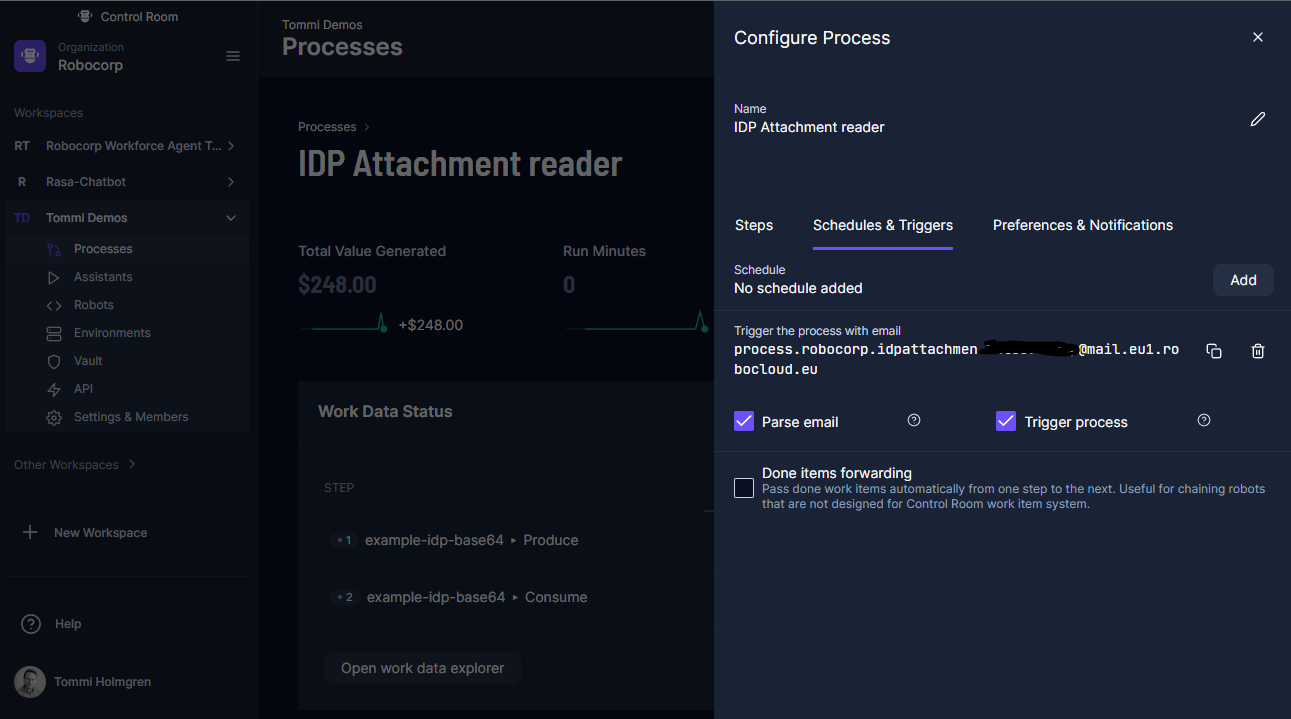Screen dimensions: 1291x719
Task: Click the Processes breadcrumb link
Action: pyautogui.click(x=327, y=127)
